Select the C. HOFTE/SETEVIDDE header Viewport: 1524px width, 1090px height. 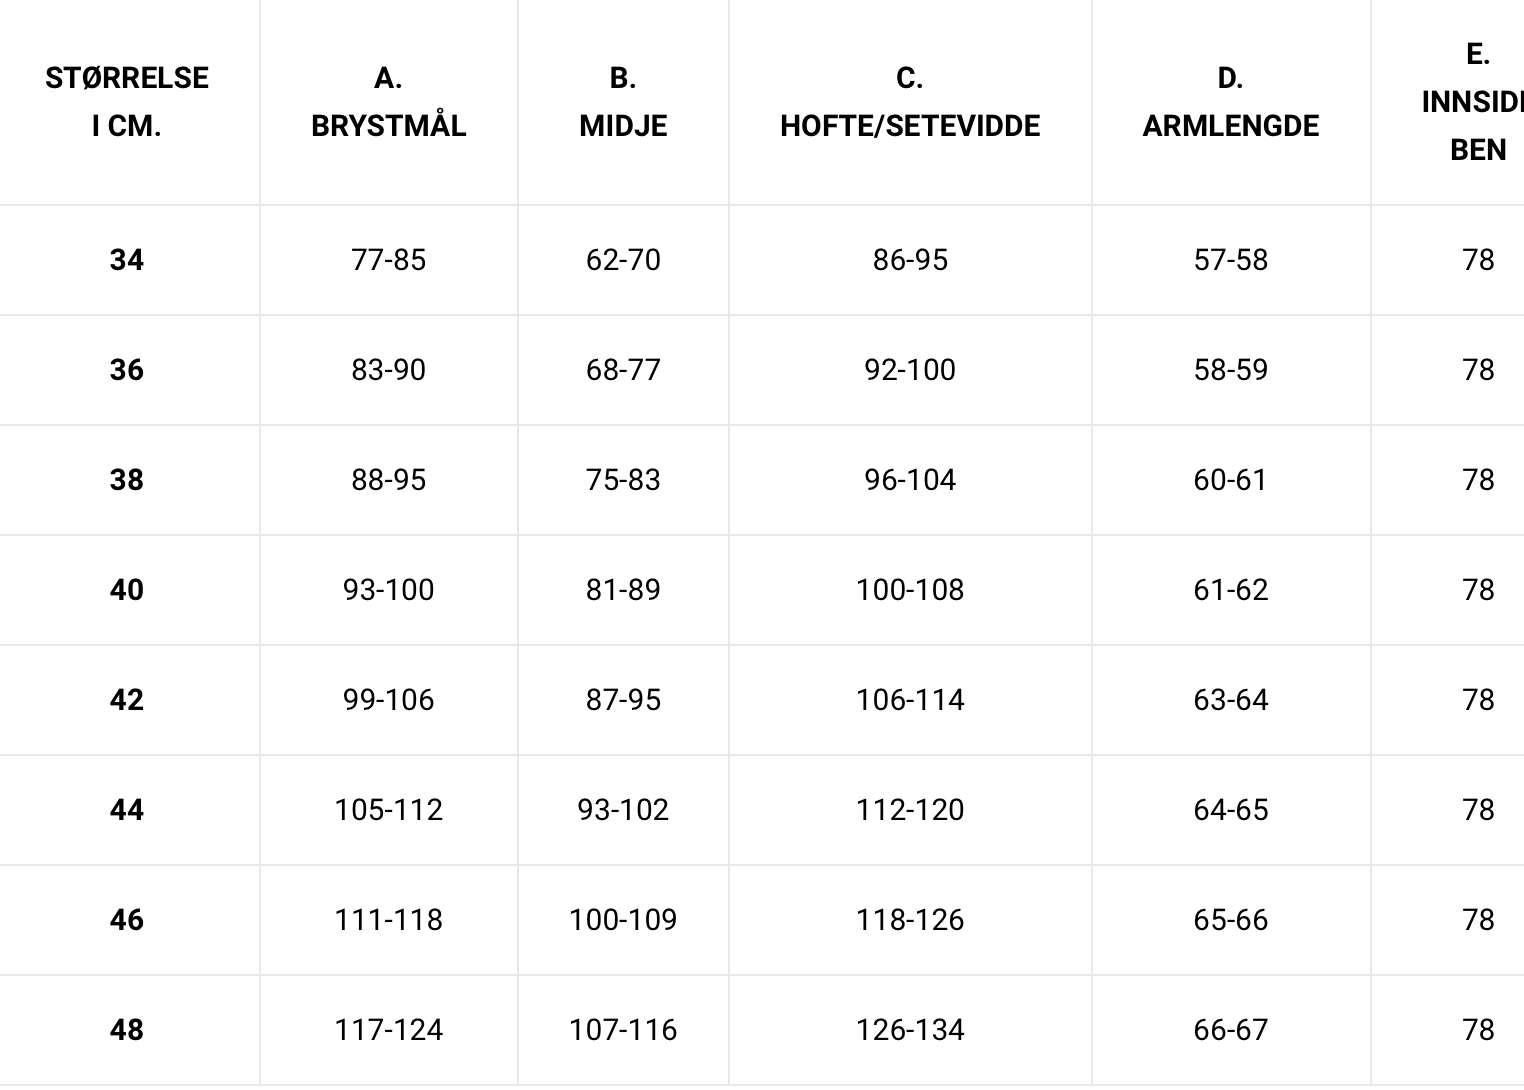pos(910,102)
